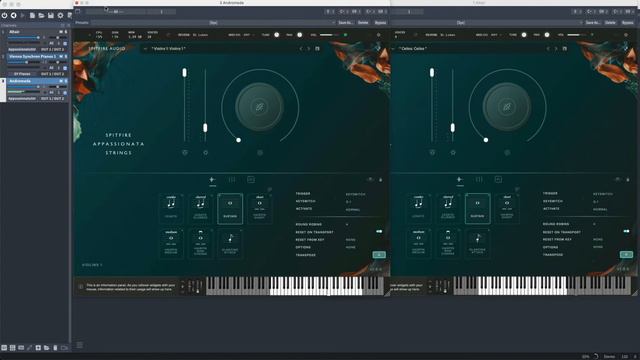Viewport: 640px width, 360px height.
Task: Open Spitfire settings gear in the Cellos plugin
Action: (626, 35)
